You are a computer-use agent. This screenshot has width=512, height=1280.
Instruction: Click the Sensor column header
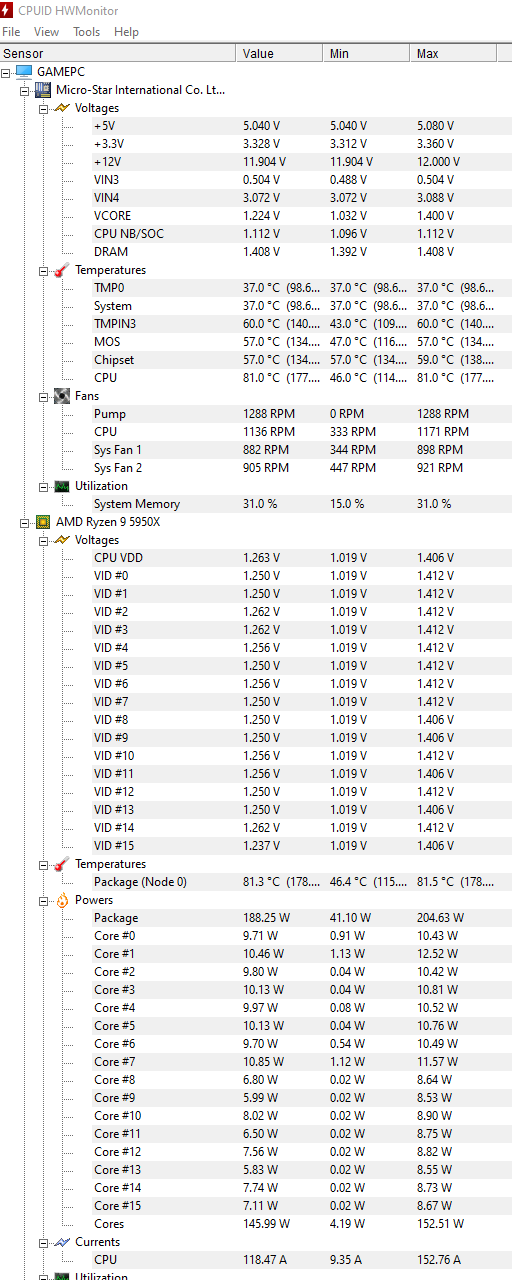click(119, 54)
